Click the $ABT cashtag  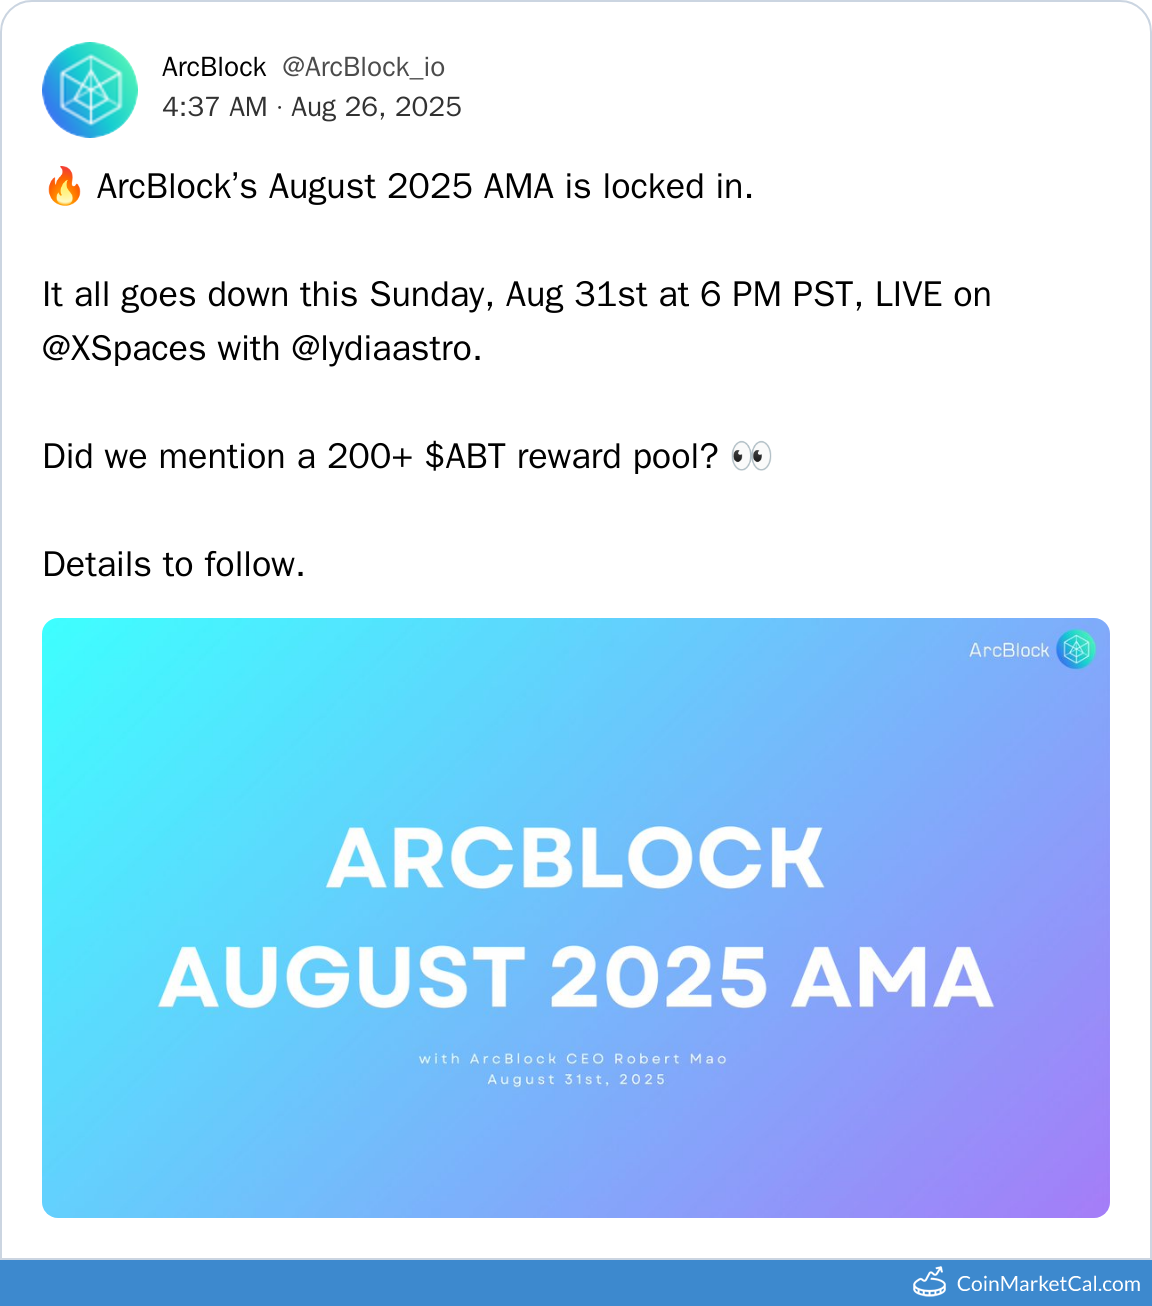click(465, 457)
